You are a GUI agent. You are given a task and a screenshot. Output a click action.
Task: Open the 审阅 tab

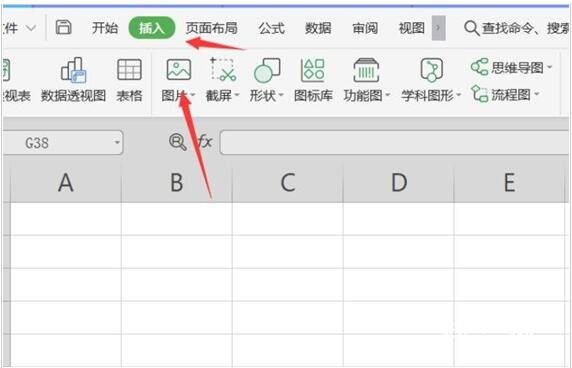click(365, 28)
